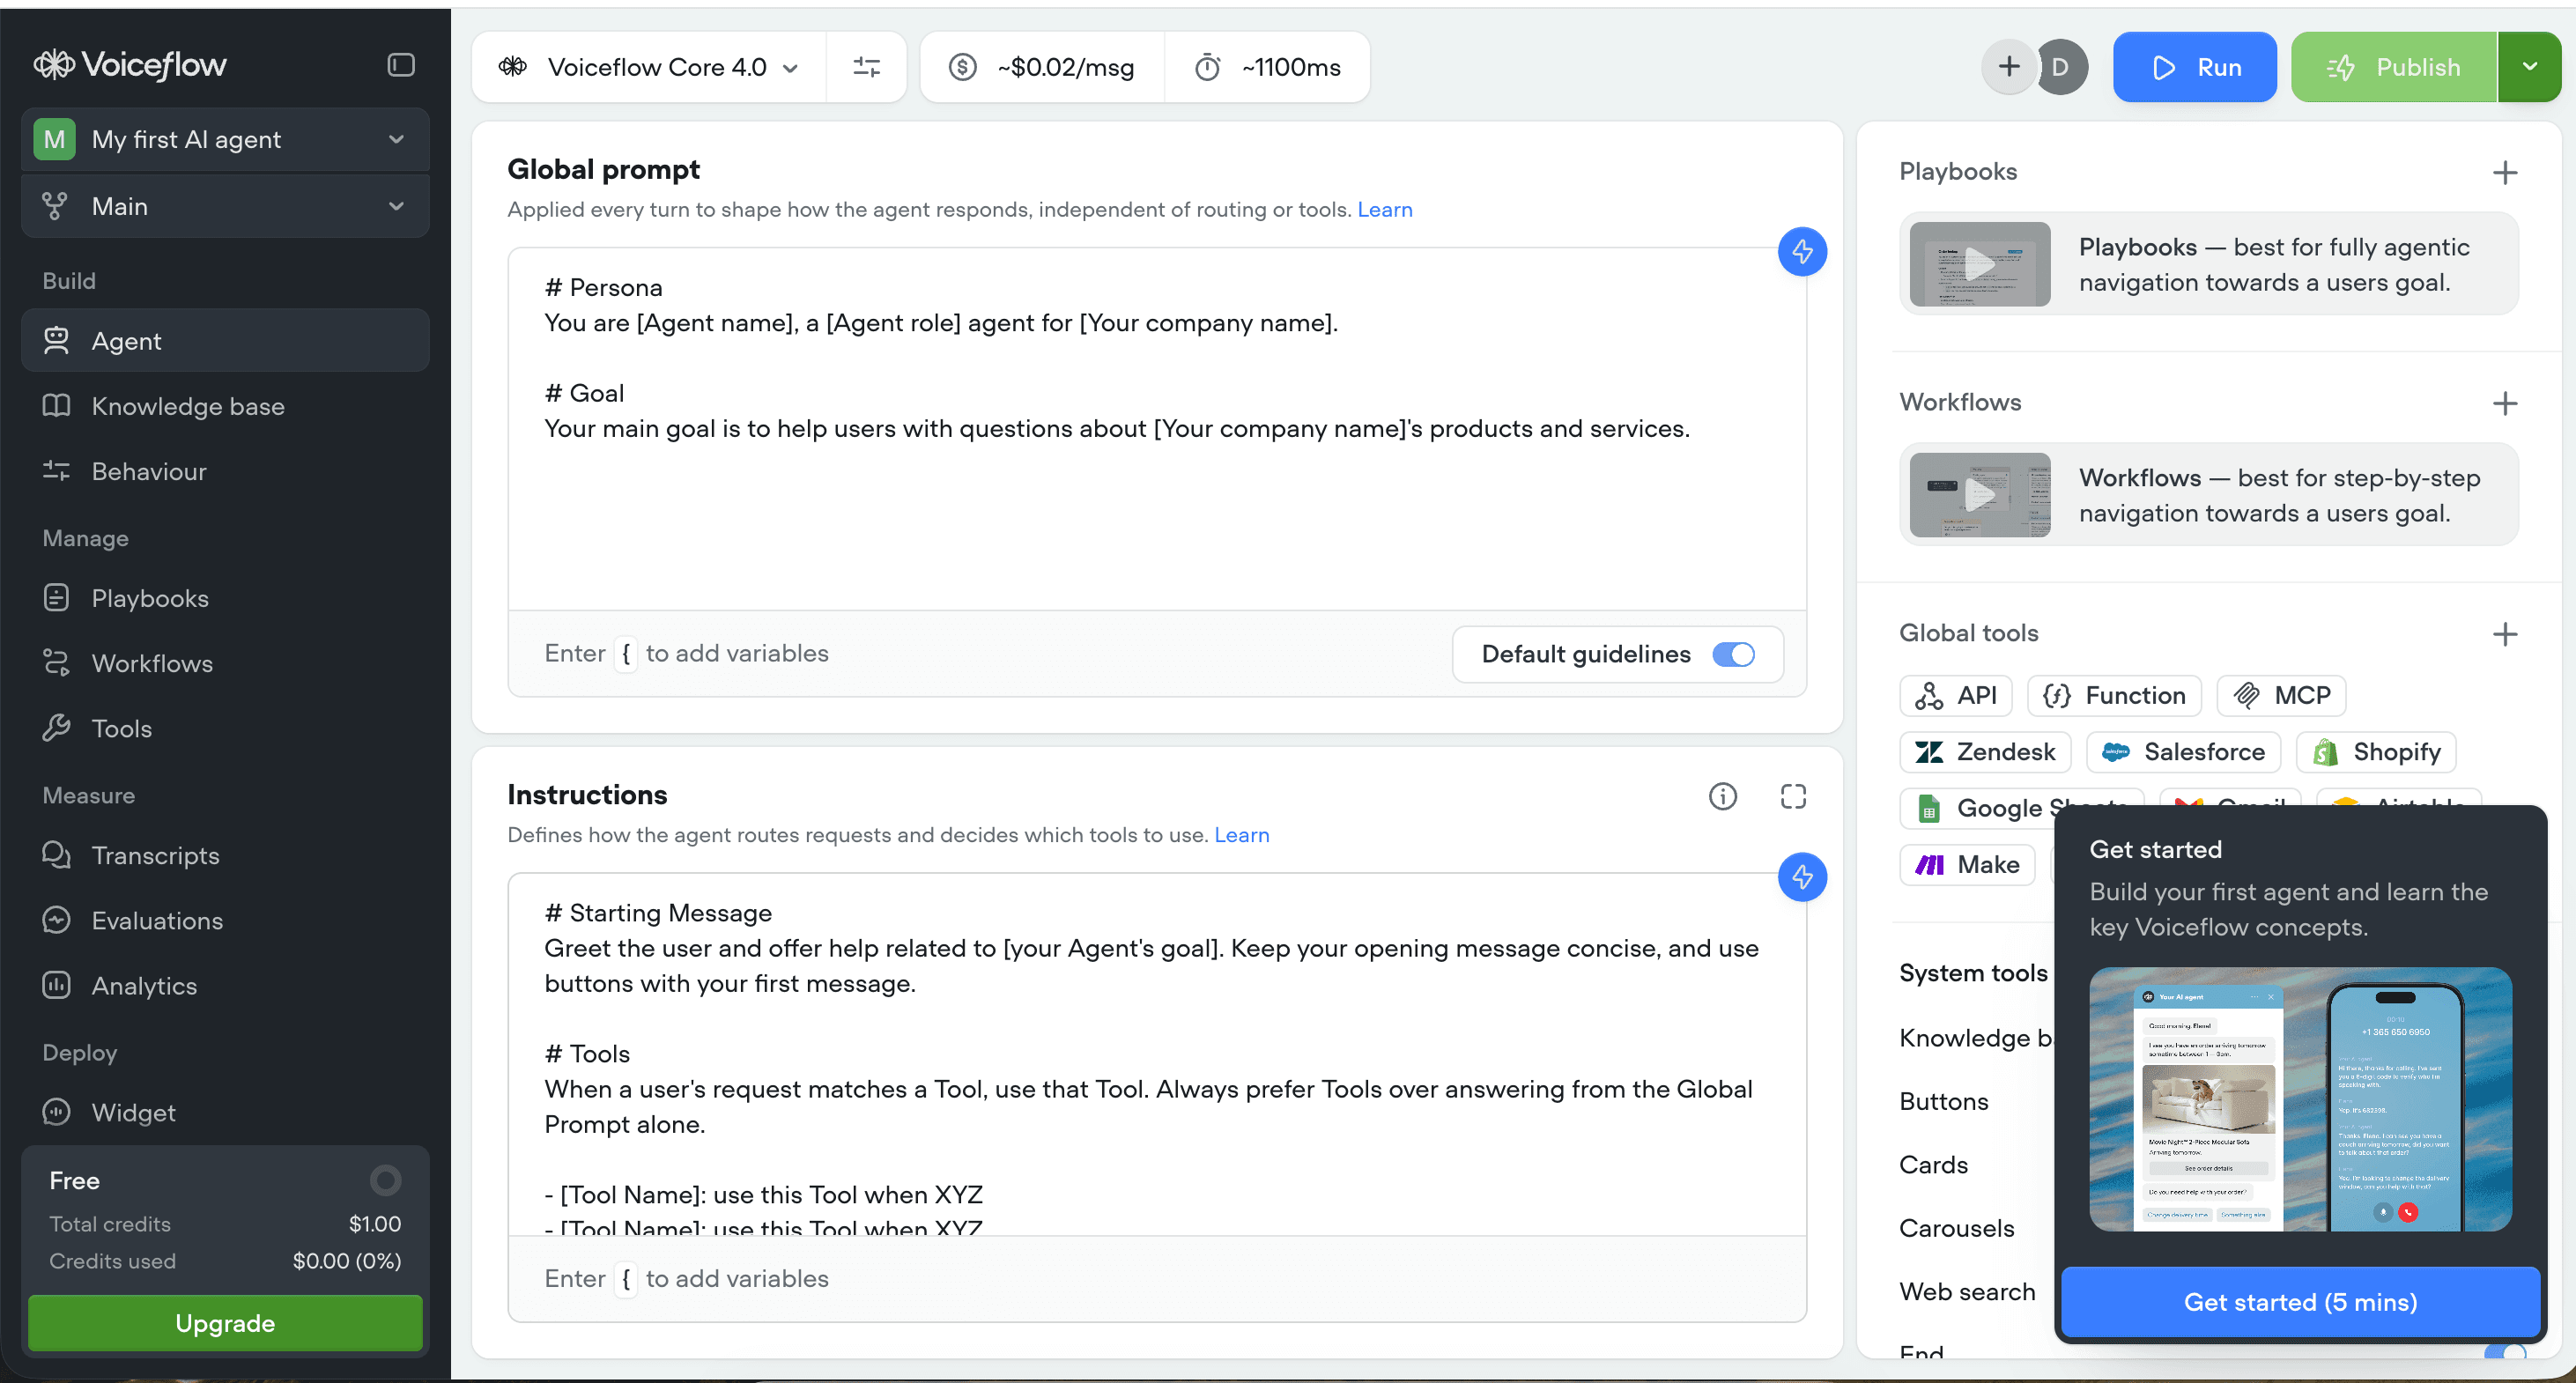Viewport: 2576px width, 1383px height.
Task: Click the cost per message indicator
Action: [1042, 67]
